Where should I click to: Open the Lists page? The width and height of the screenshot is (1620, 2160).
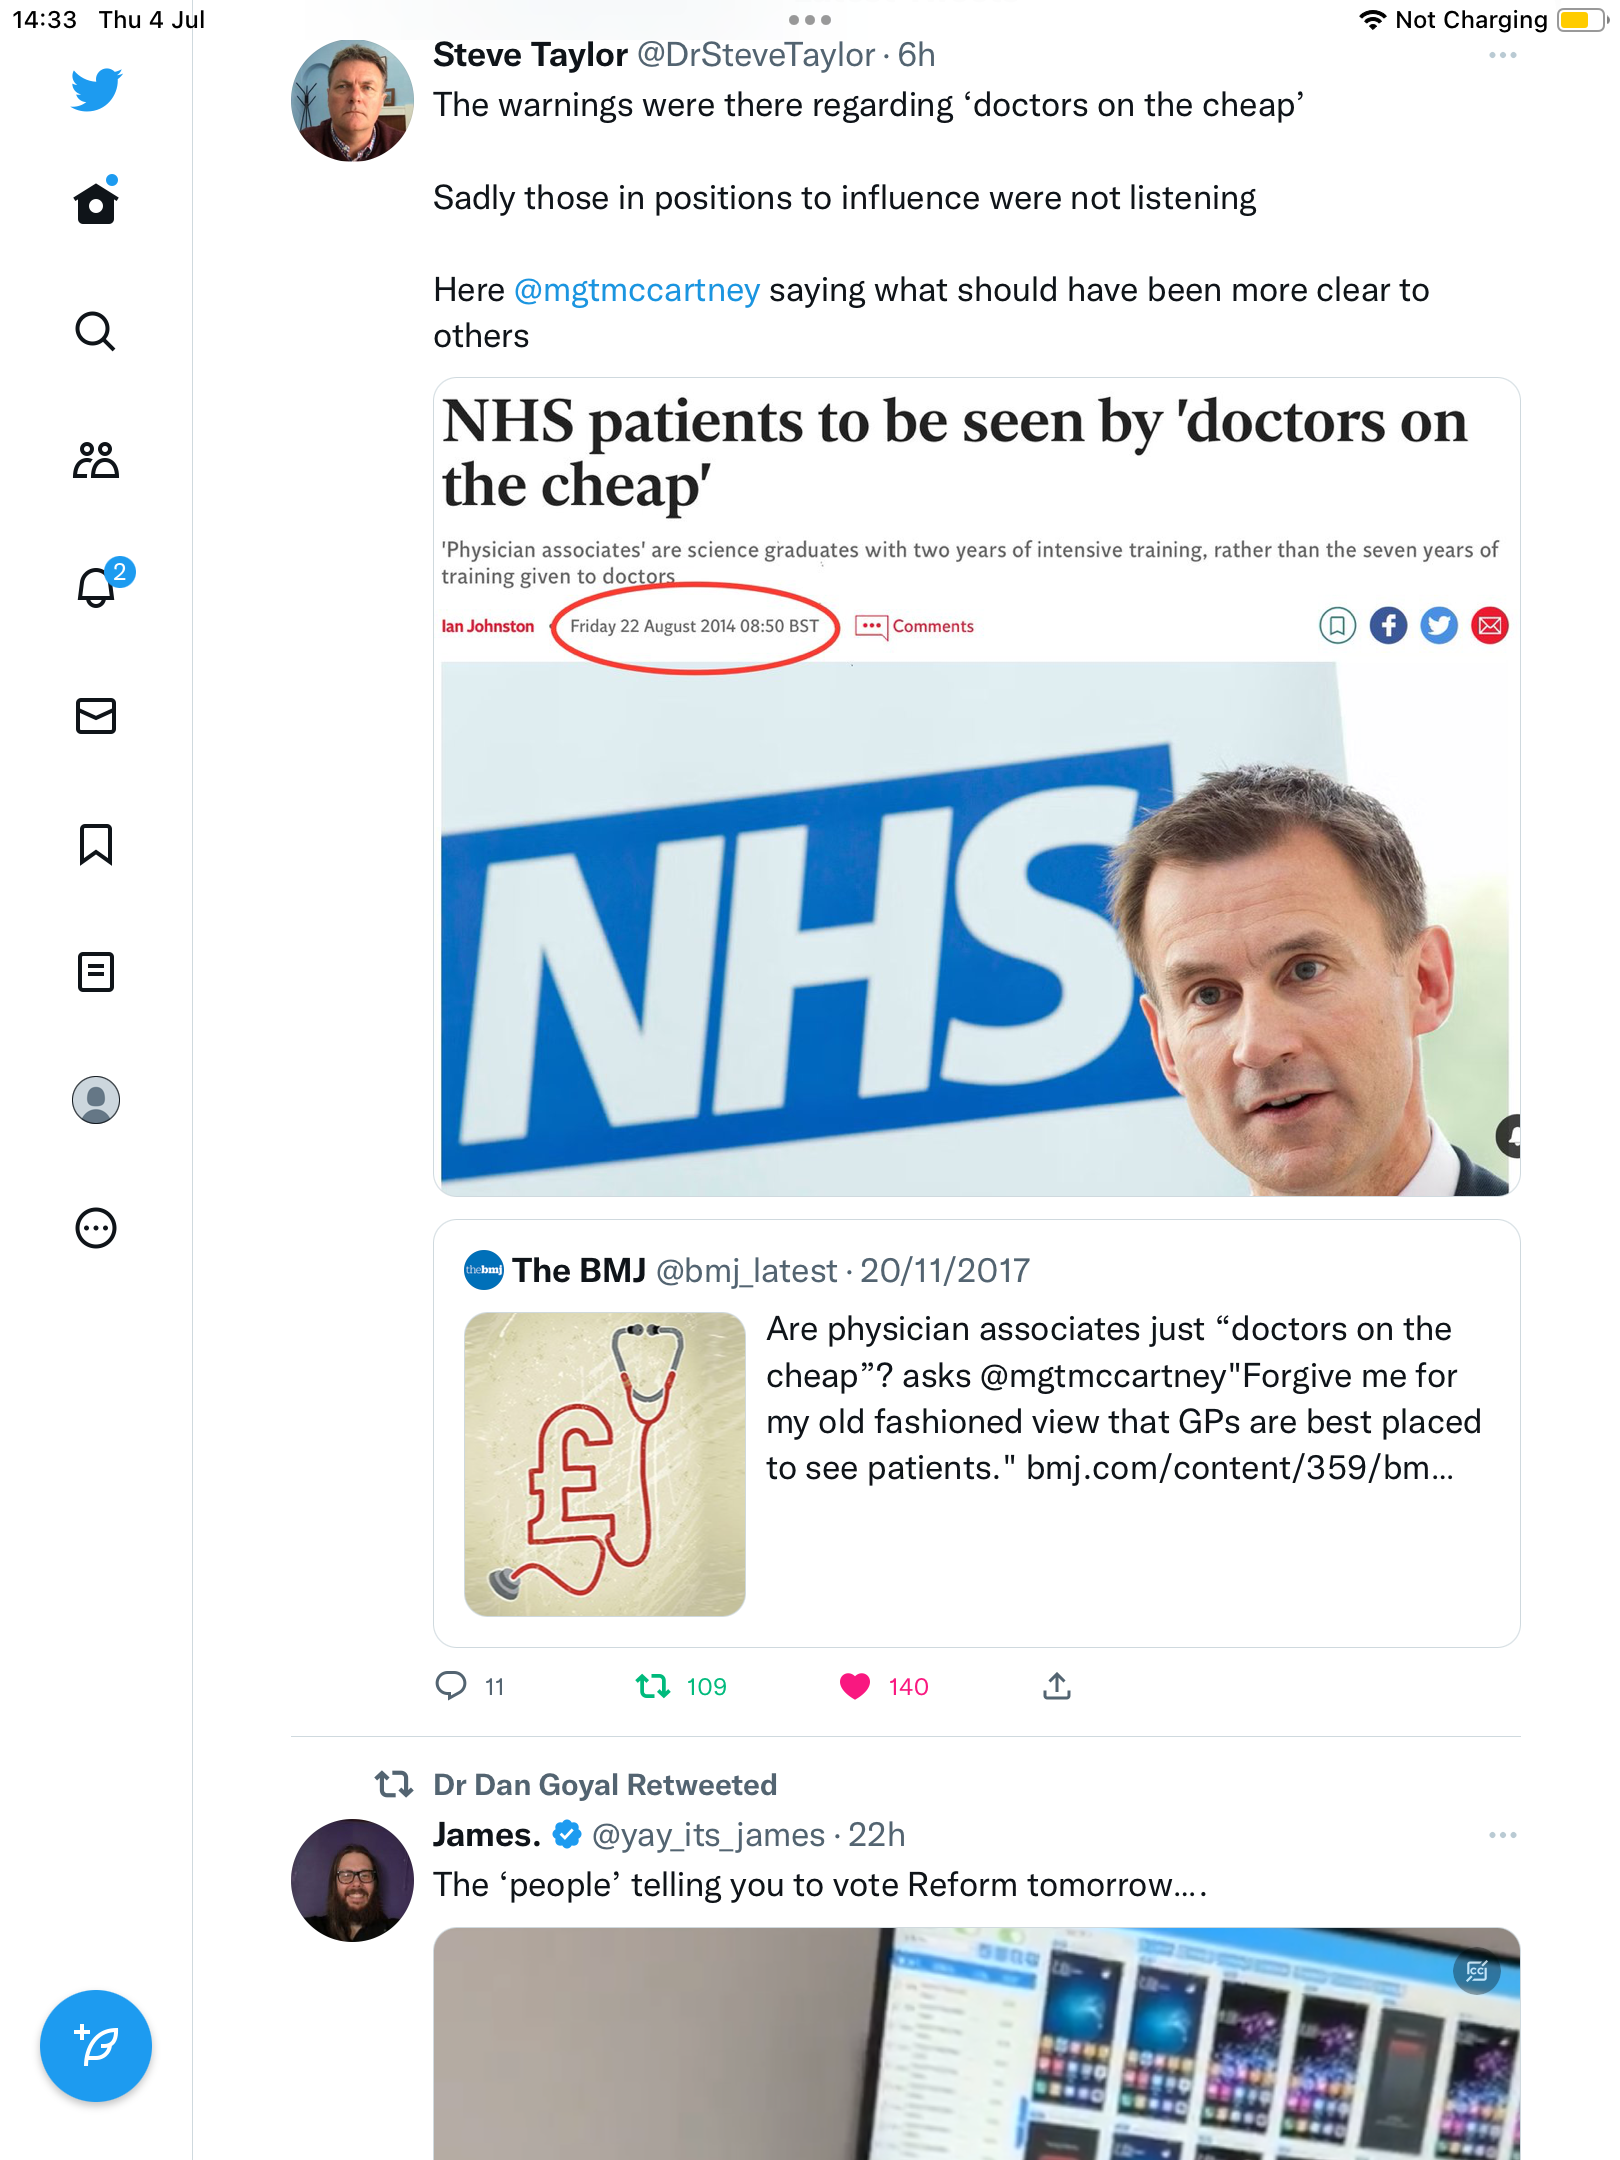96,972
